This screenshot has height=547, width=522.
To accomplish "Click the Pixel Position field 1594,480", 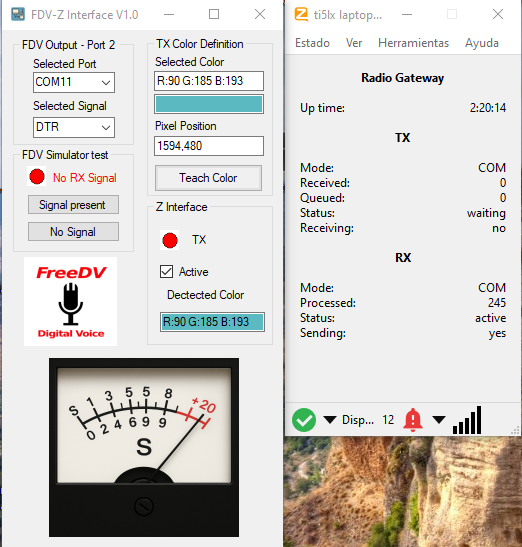I will tap(209, 146).
